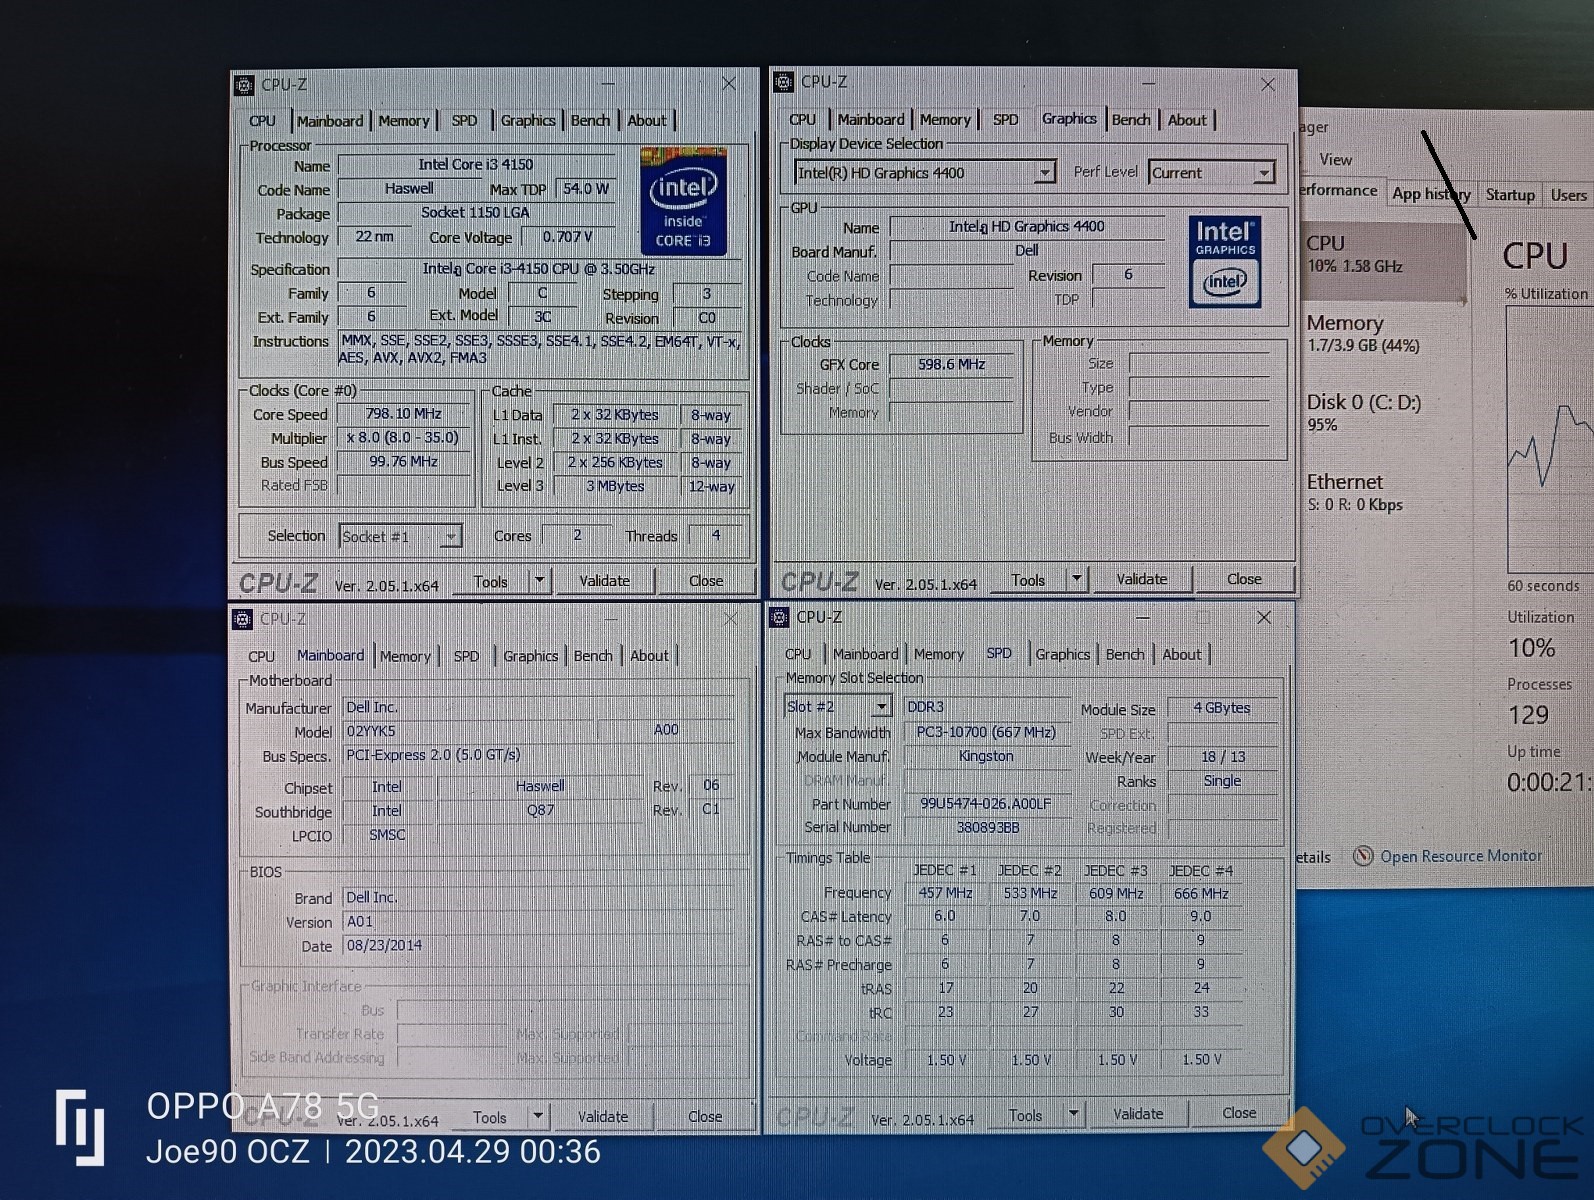Click Tools button in Graphics window
1594x1200 pixels.
point(1027,579)
